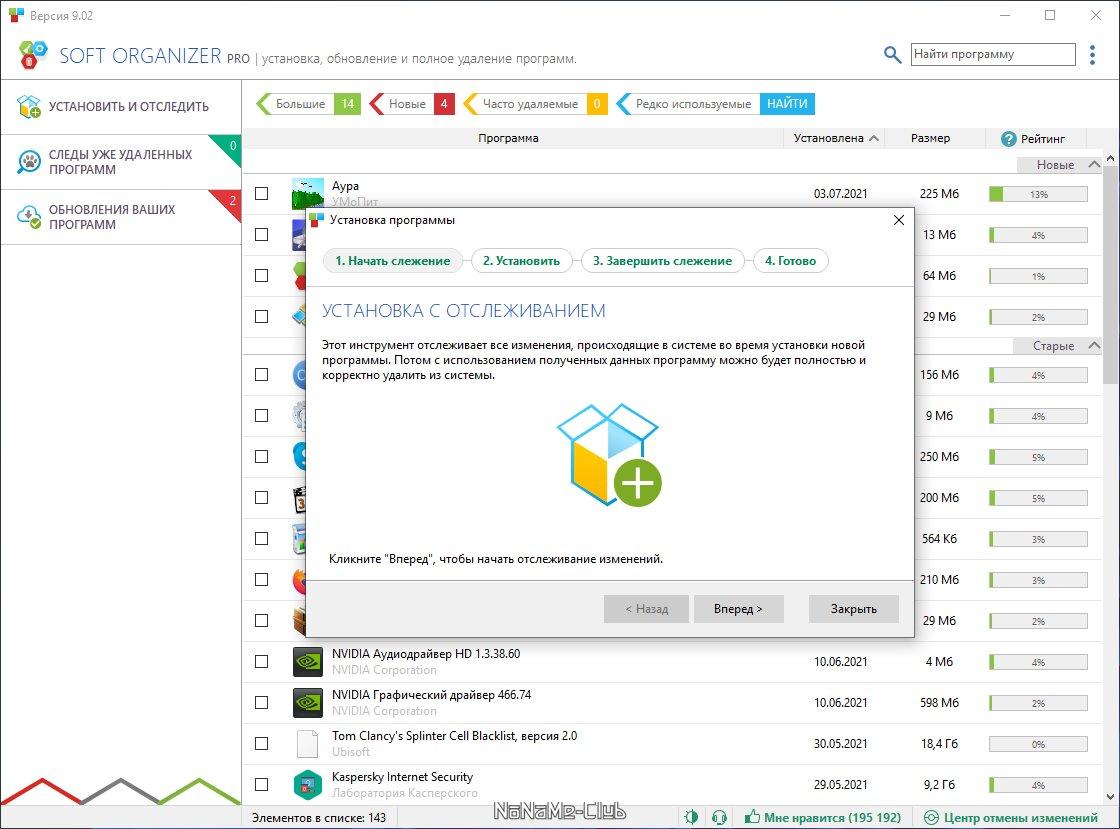Tick checkbox for Kaspersky Internet Security
The width and height of the screenshot is (1120, 829).
pyautogui.click(x=261, y=784)
